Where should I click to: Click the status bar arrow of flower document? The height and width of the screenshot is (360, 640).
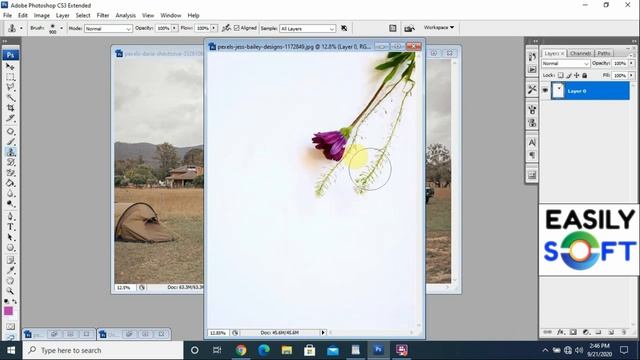click(323, 333)
